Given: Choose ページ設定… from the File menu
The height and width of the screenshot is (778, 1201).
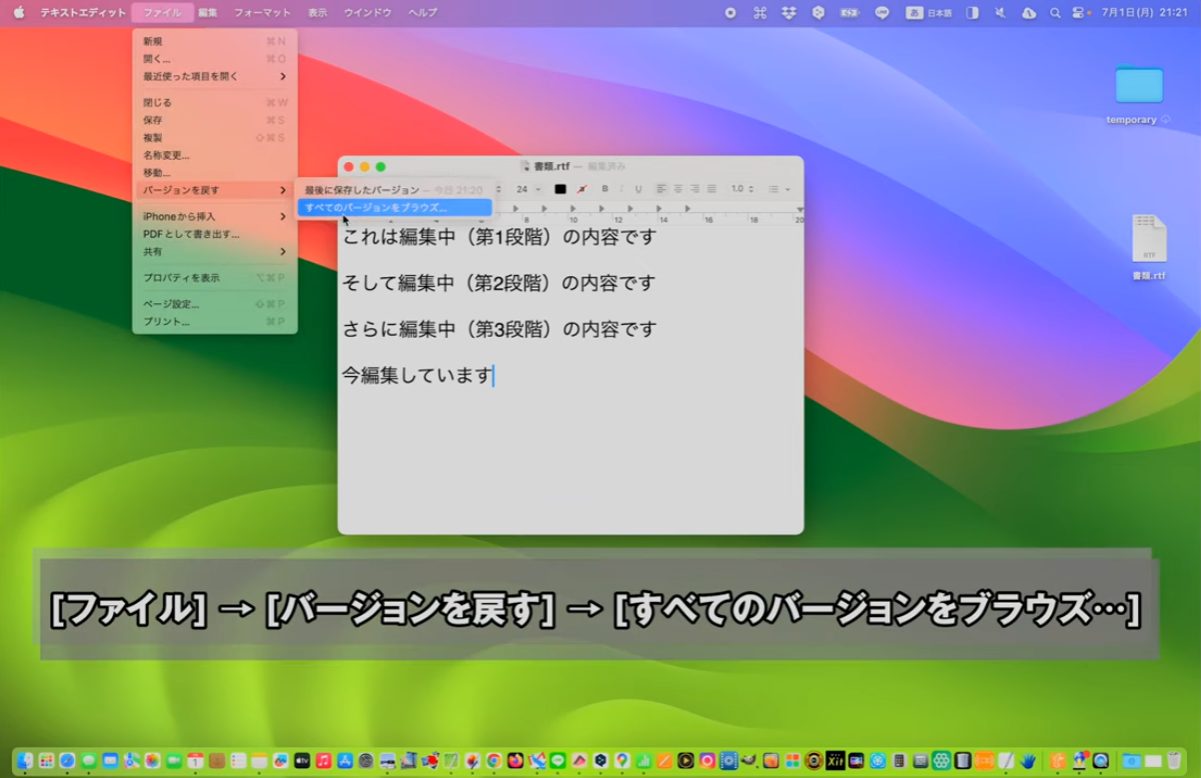Looking at the screenshot, I should [215, 304].
